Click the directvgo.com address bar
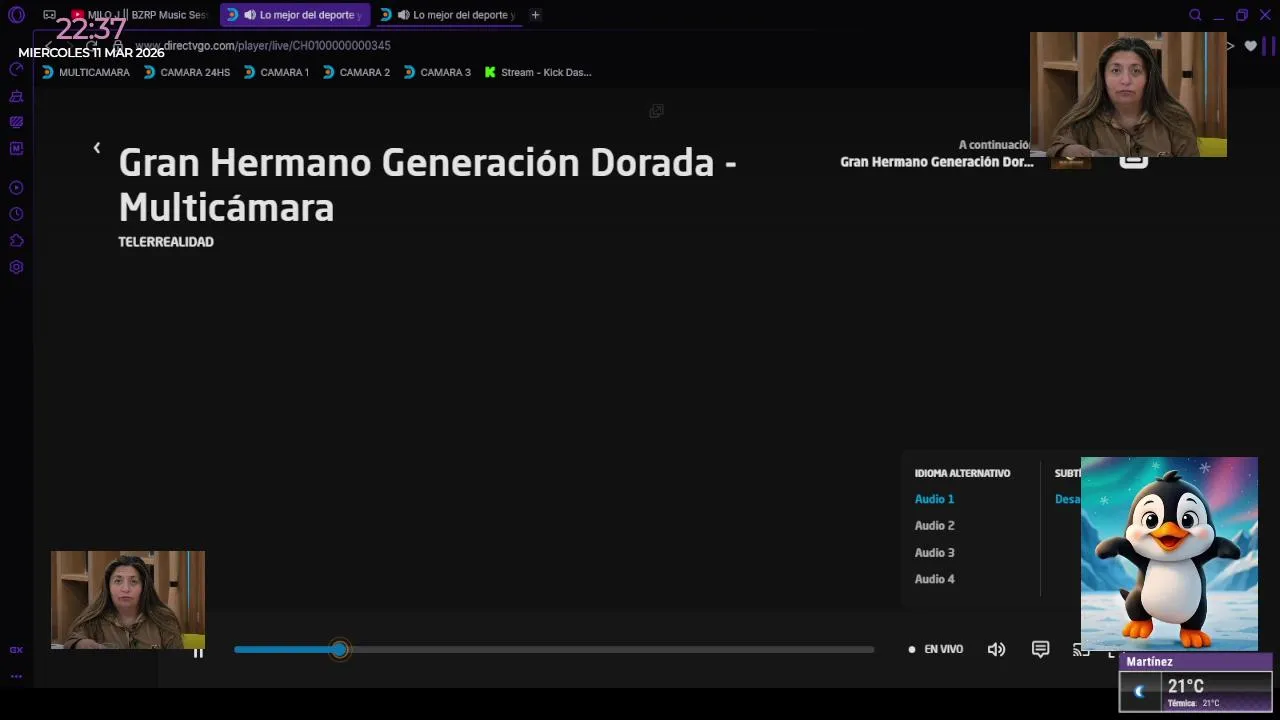1280x720 pixels. click(263, 46)
